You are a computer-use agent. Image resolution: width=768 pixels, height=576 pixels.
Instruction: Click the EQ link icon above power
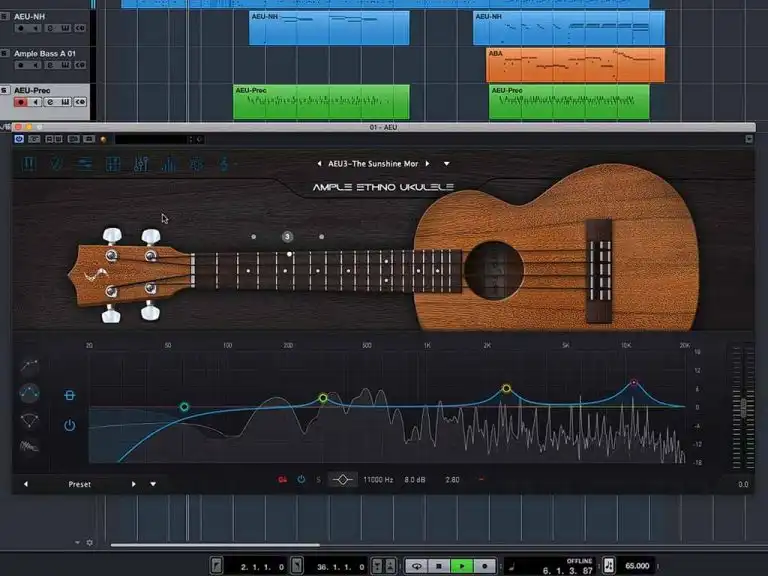(70, 395)
